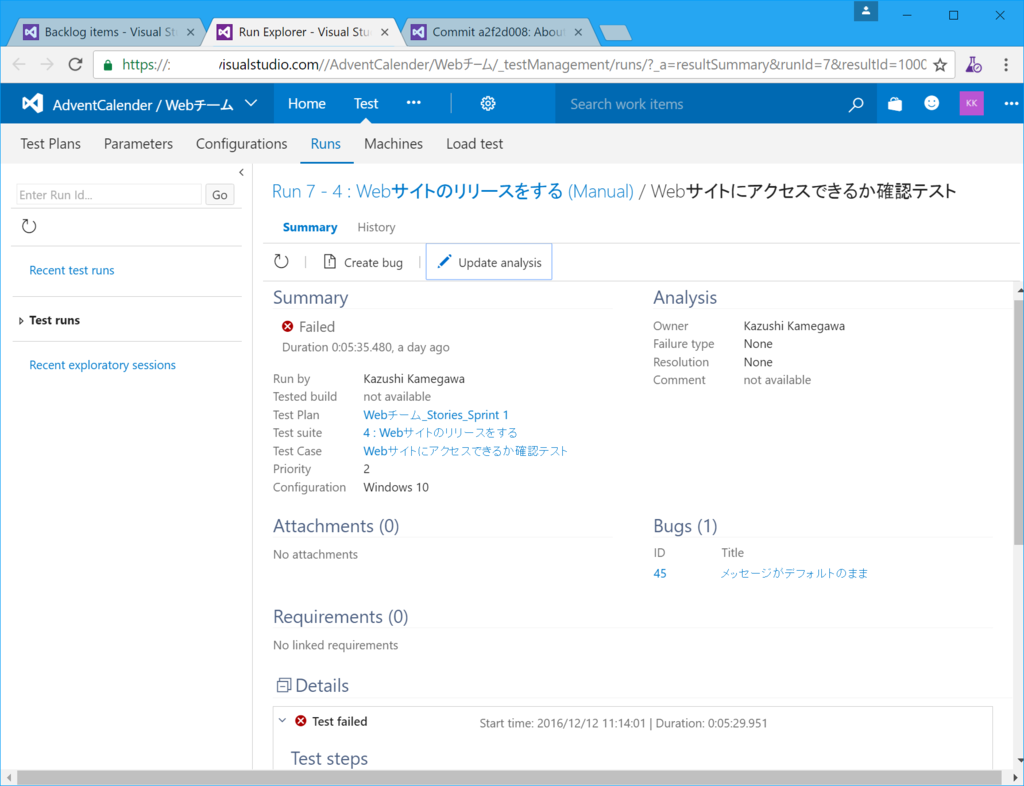The height and width of the screenshot is (786, 1024).
Task: Open Recent exploratory sessions link
Action: 103,365
